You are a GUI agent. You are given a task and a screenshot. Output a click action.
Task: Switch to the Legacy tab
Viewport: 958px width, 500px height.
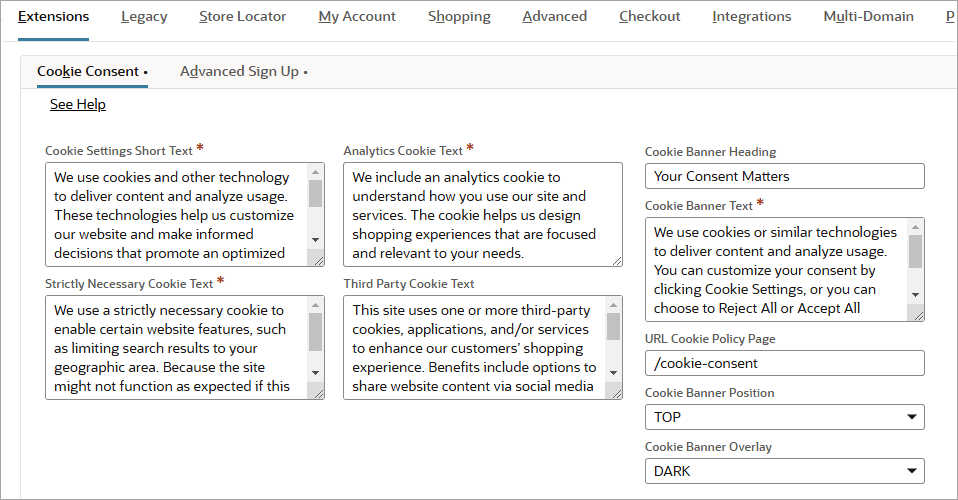(144, 17)
